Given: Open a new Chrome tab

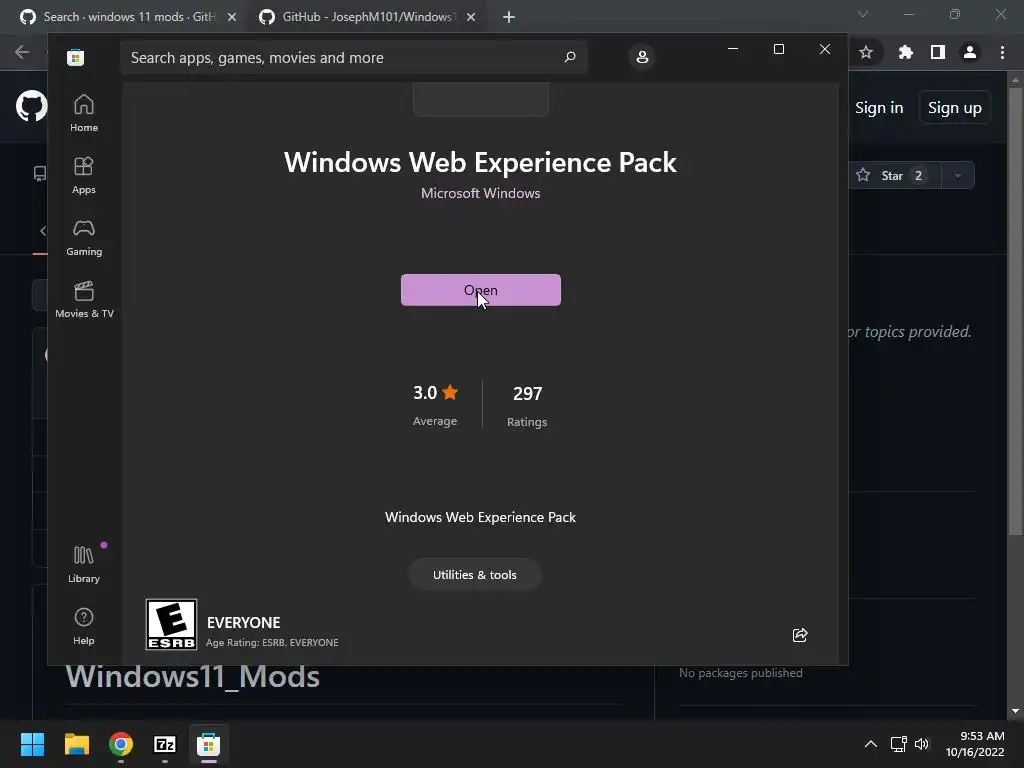Looking at the screenshot, I should (x=509, y=17).
